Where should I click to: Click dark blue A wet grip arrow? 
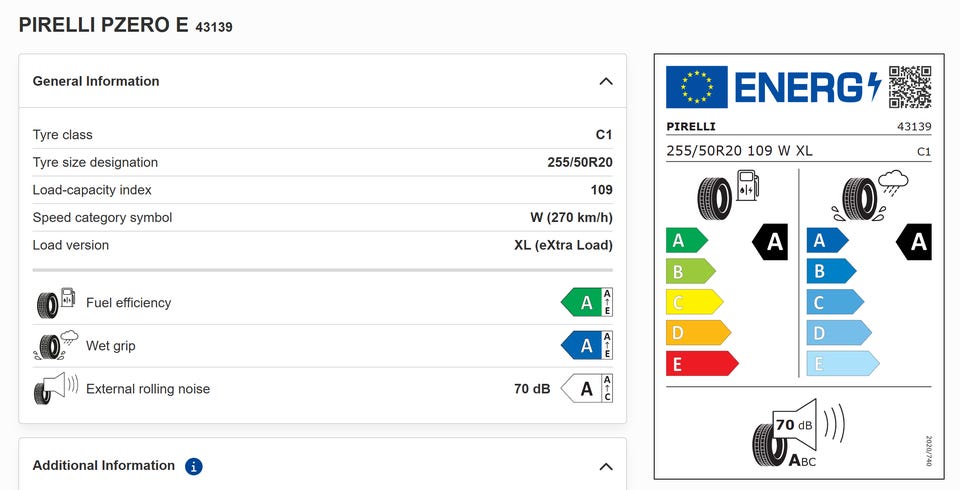coord(827,241)
